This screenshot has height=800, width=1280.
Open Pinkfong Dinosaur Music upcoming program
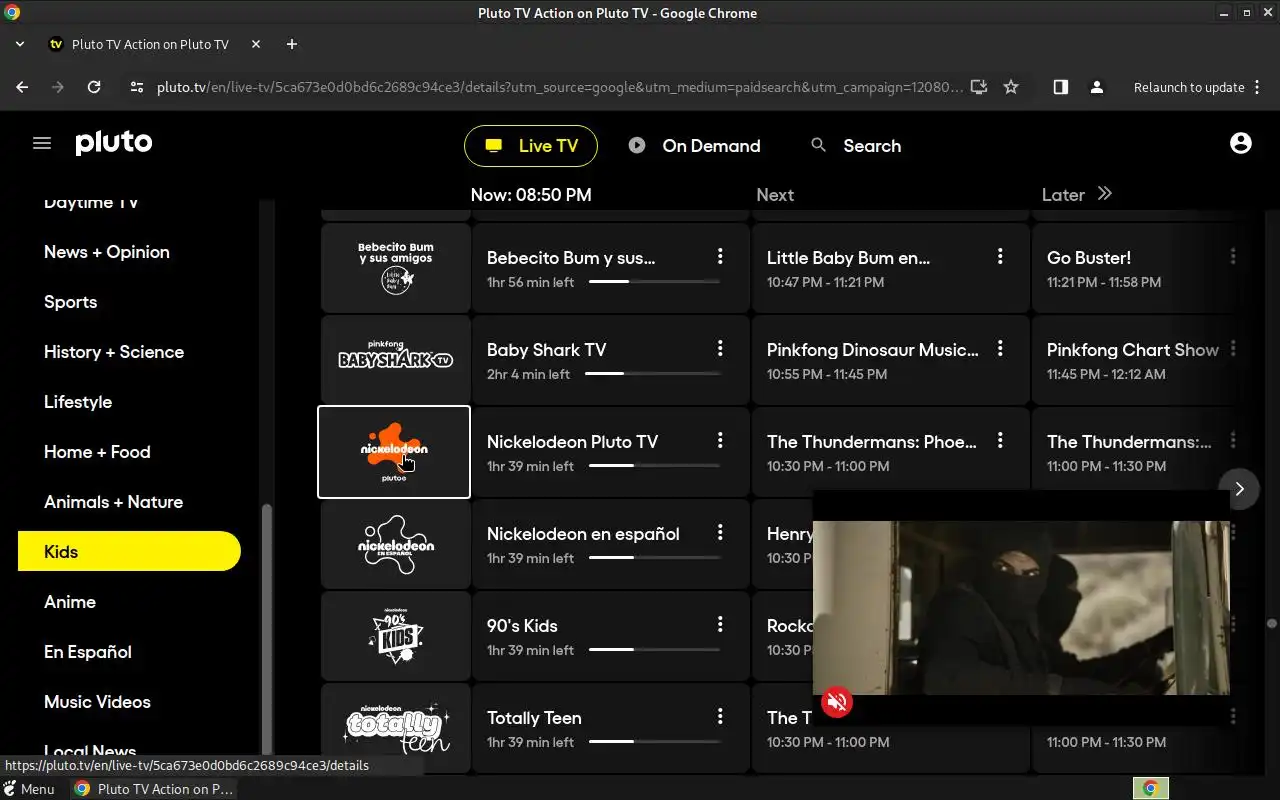click(890, 360)
